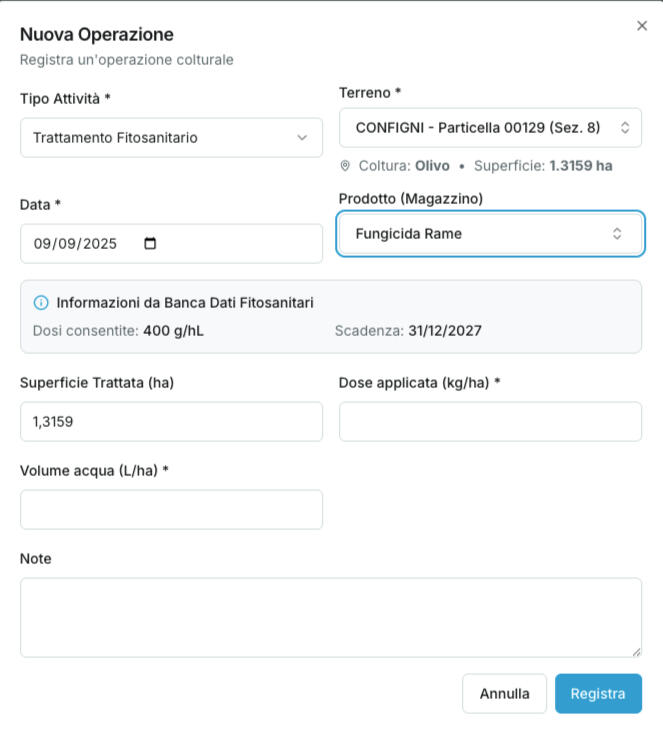Focus the Volume acqua (L/ha) field
663x736 pixels.
tap(171, 509)
